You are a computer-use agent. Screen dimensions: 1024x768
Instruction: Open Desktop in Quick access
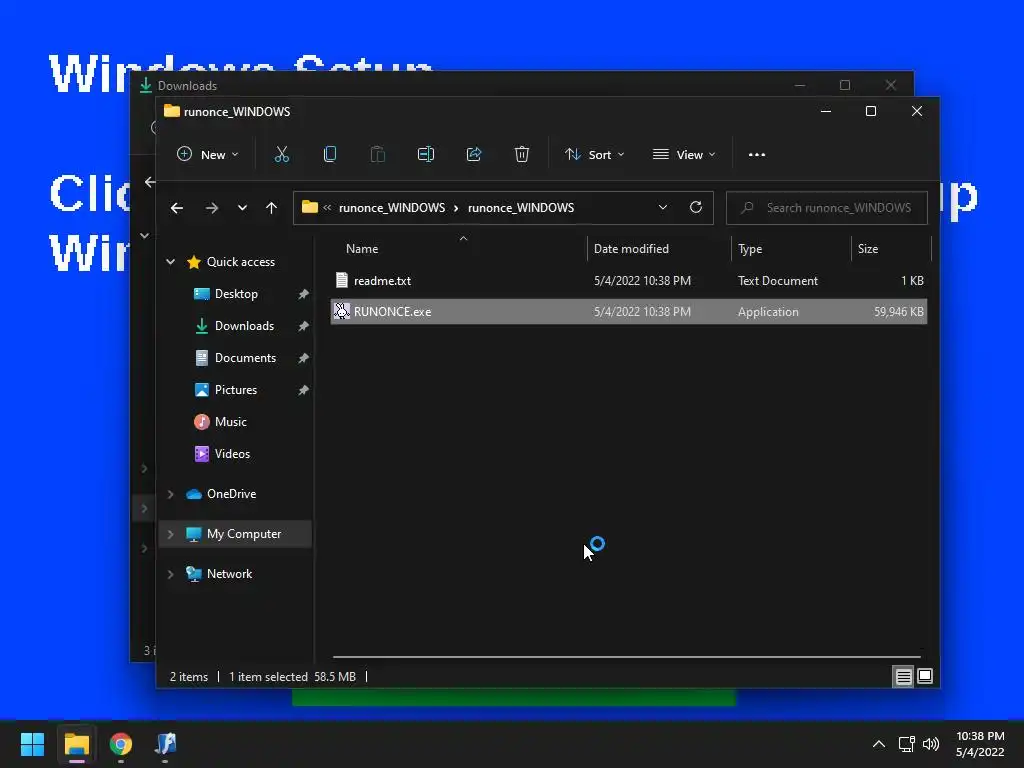[x=236, y=294]
